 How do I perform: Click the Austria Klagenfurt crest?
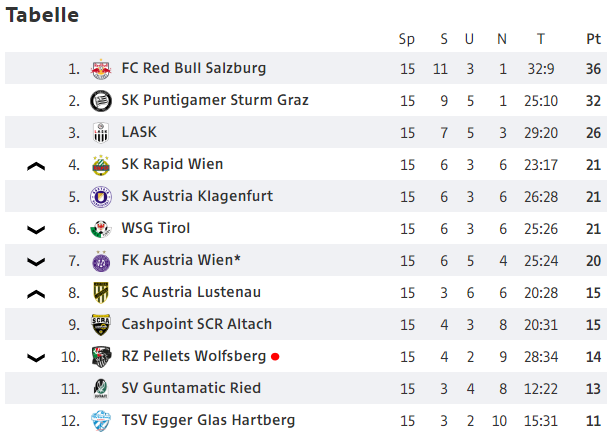pyautogui.click(x=101, y=197)
